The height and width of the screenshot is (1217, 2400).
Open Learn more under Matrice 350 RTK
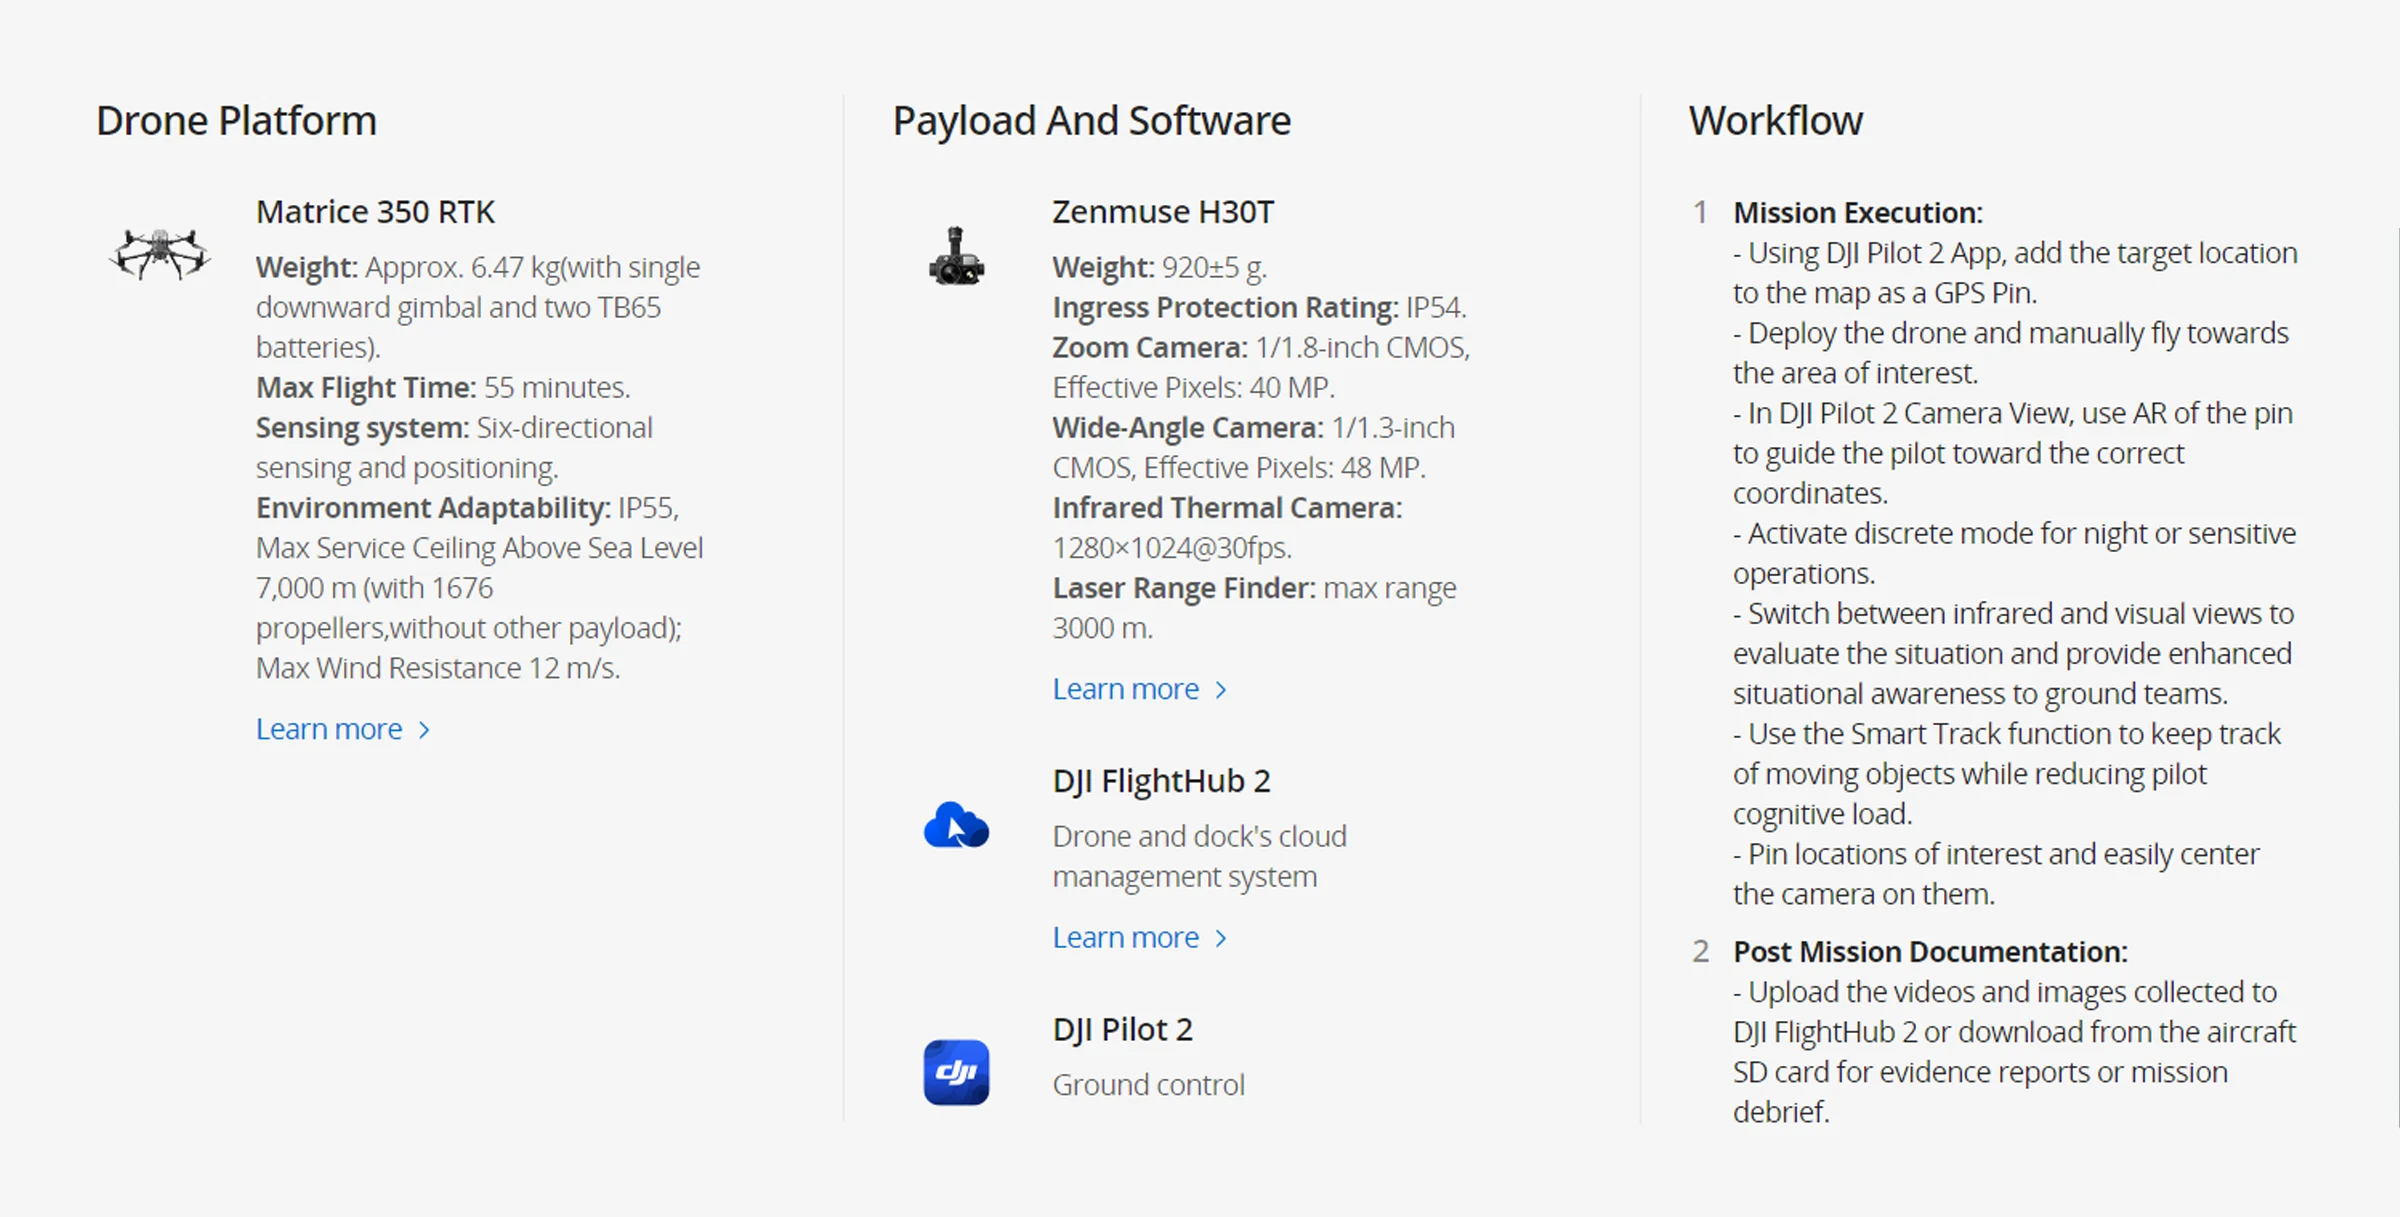tap(329, 729)
